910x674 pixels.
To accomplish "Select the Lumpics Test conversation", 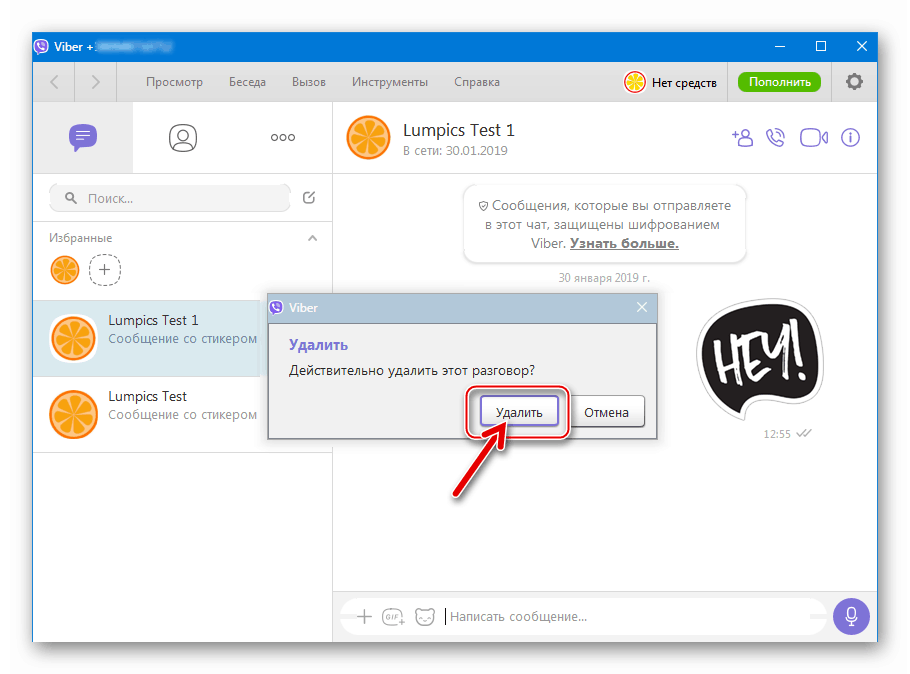I will coord(150,415).
